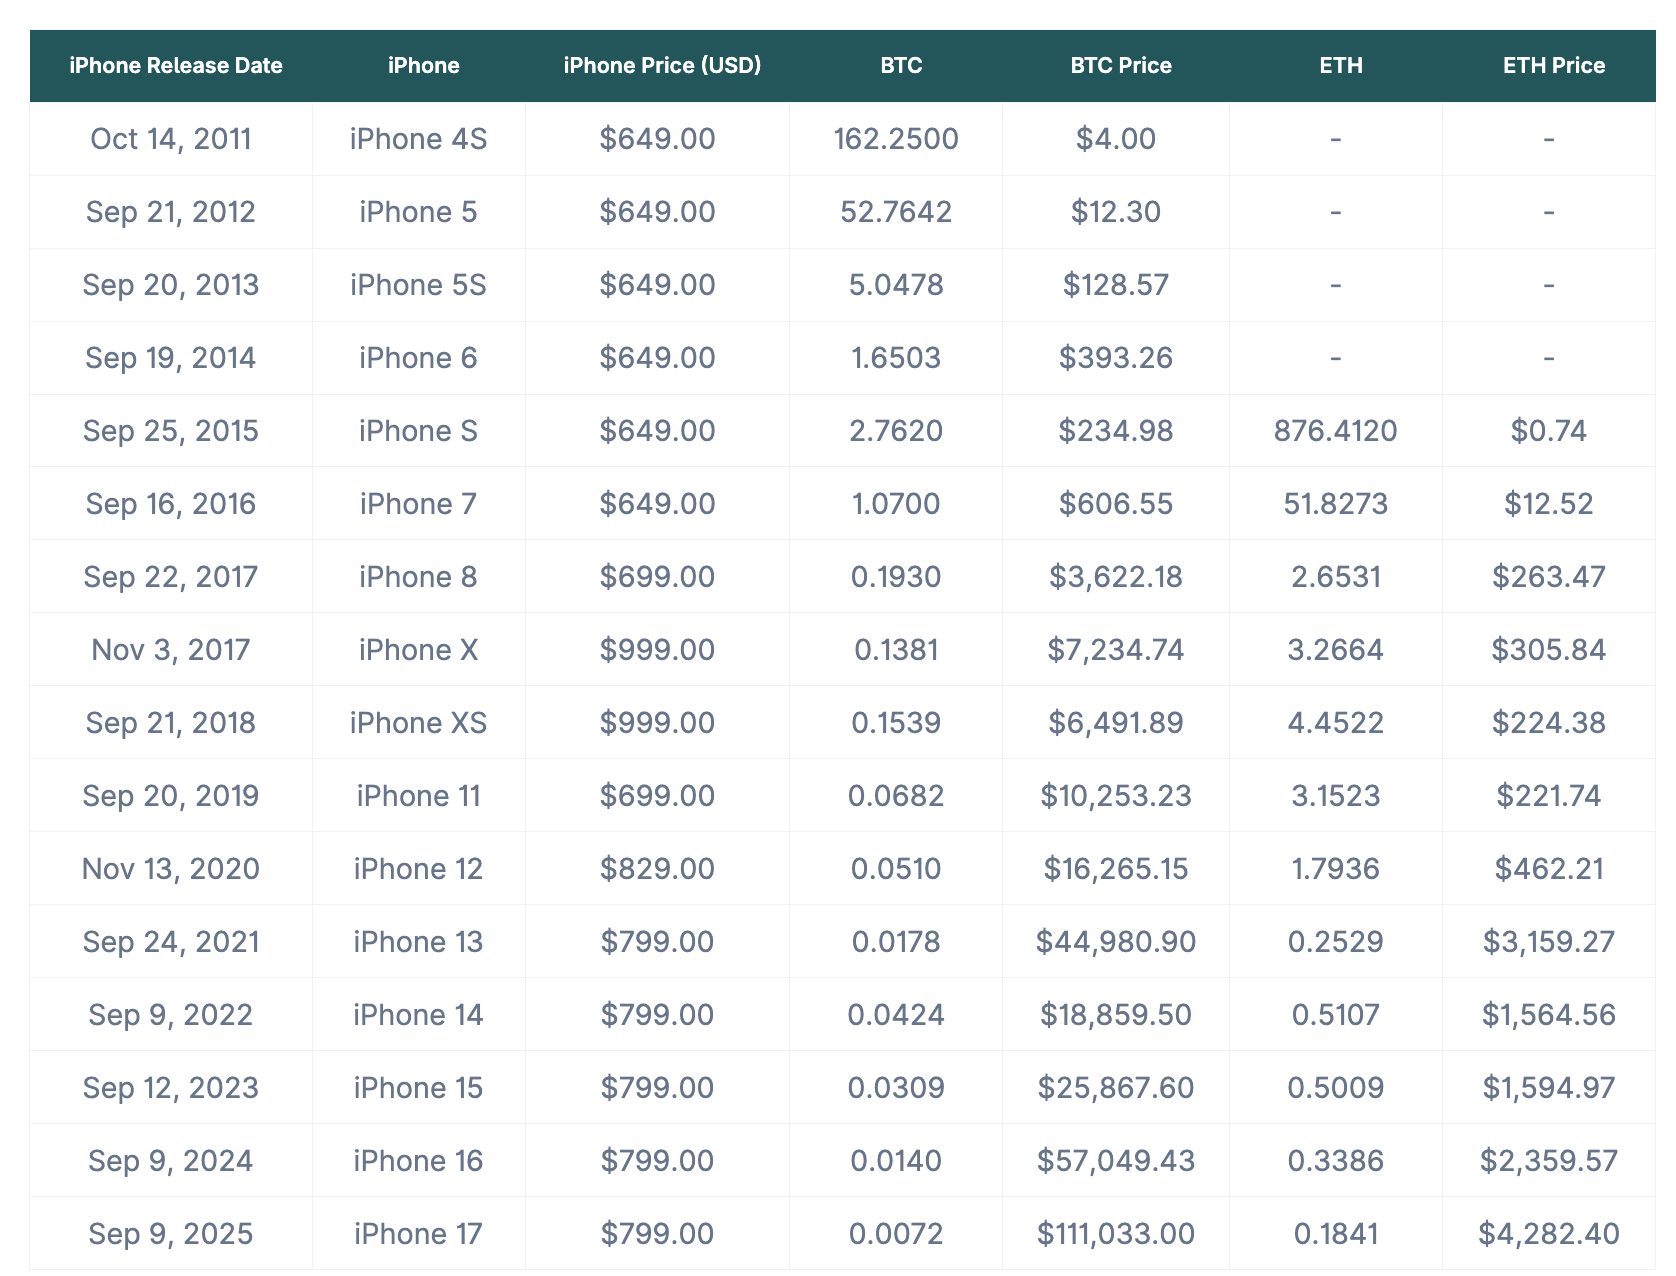Click the $6,491.89 BTC price cell
The height and width of the screenshot is (1276, 1676).
coord(1116,723)
